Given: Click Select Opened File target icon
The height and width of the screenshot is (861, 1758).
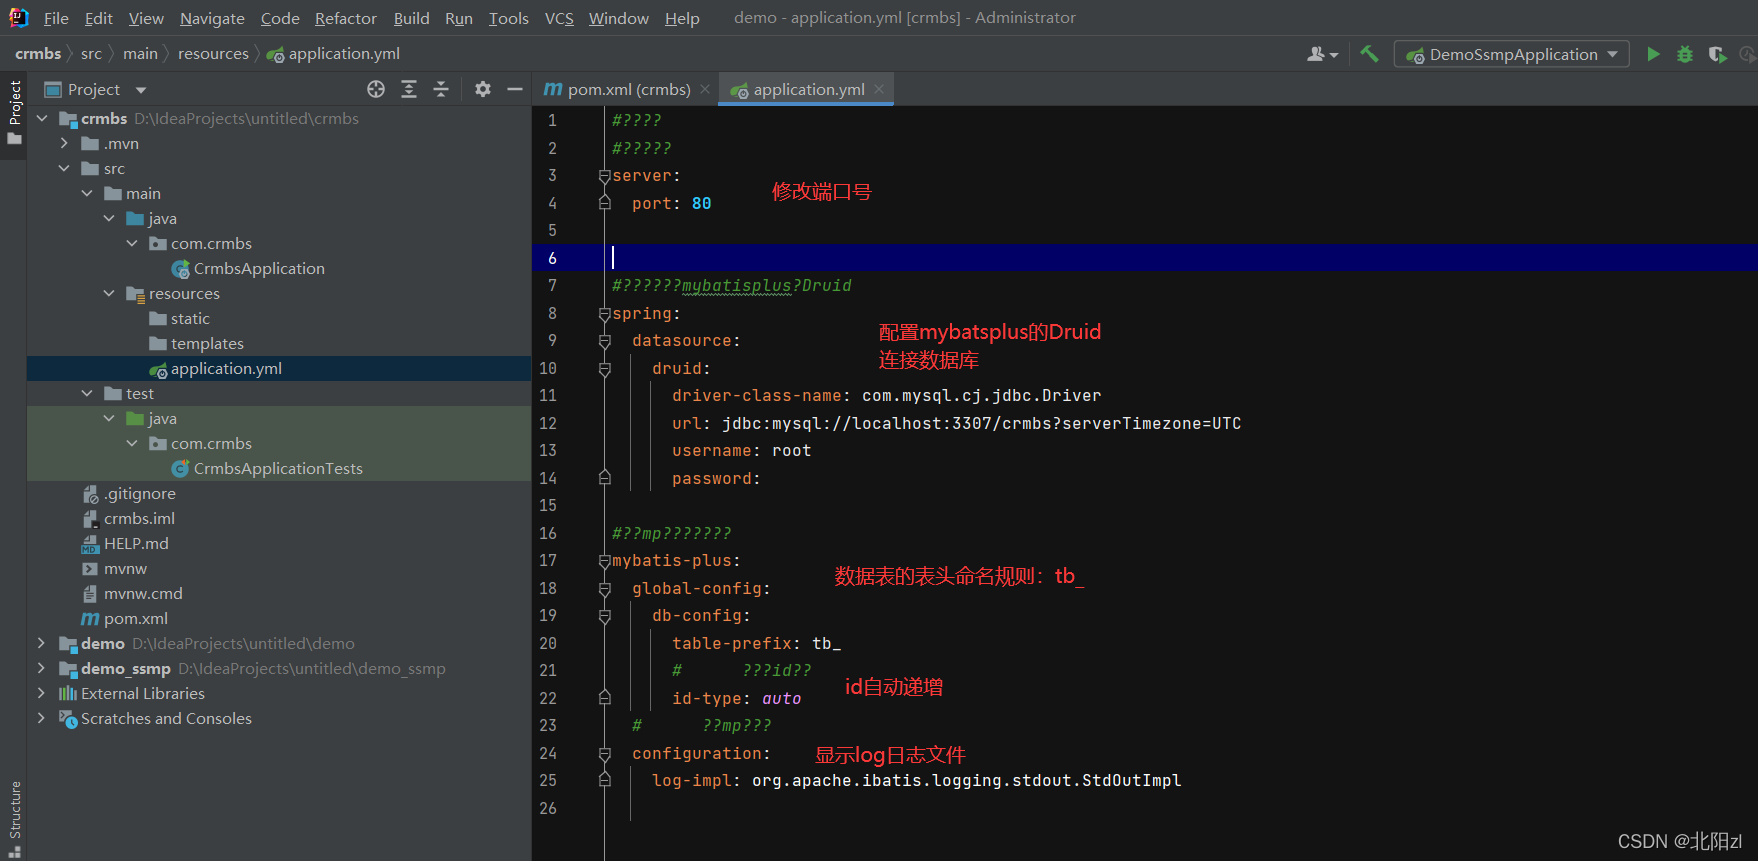Looking at the screenshot, I should click(376, 89).
